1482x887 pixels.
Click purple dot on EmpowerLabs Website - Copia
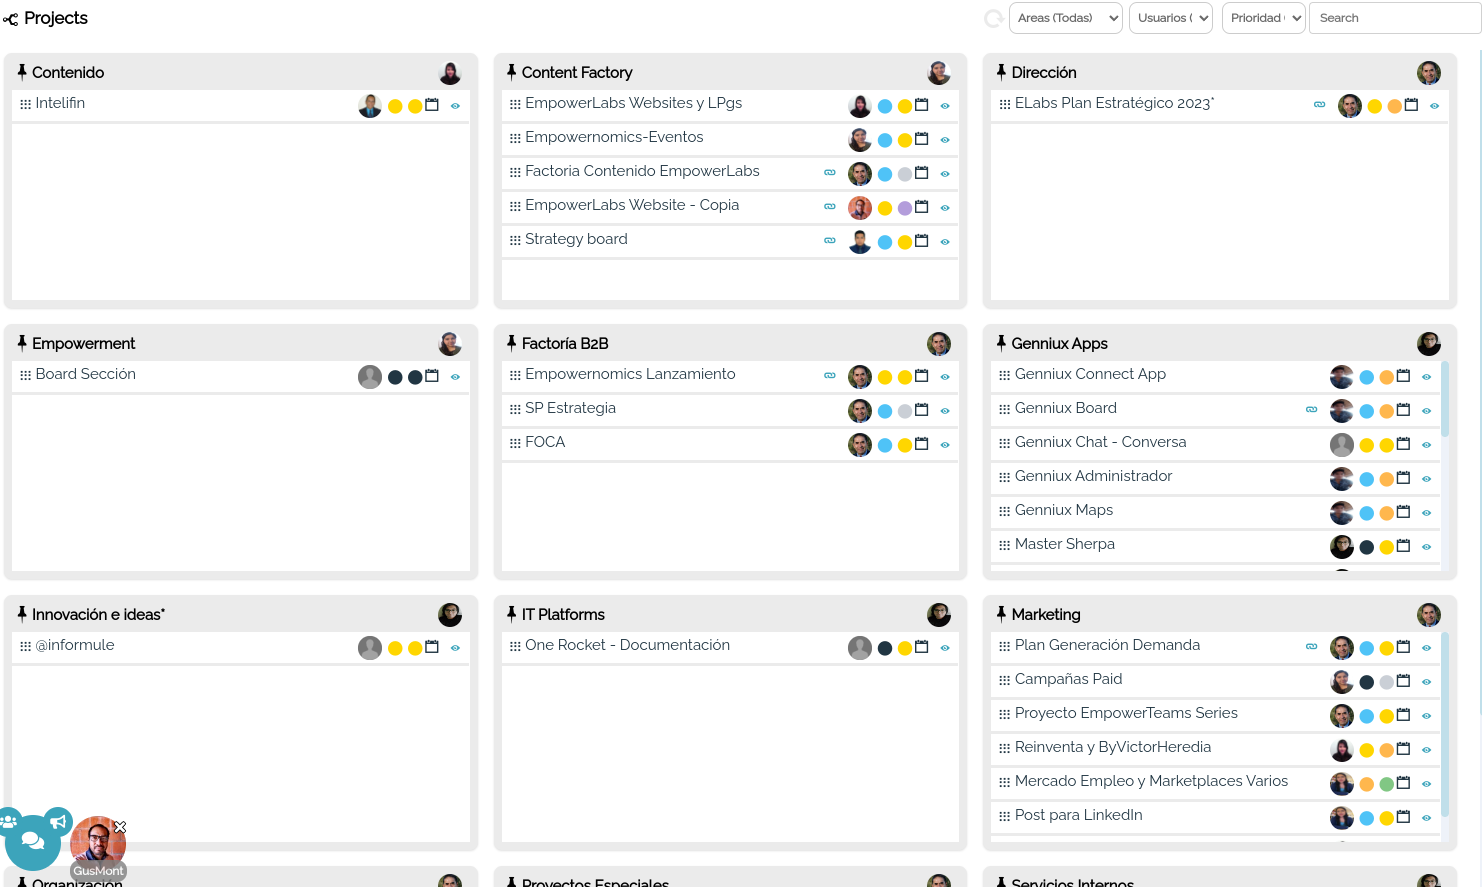pyautogui.click(x=905, y=208)
